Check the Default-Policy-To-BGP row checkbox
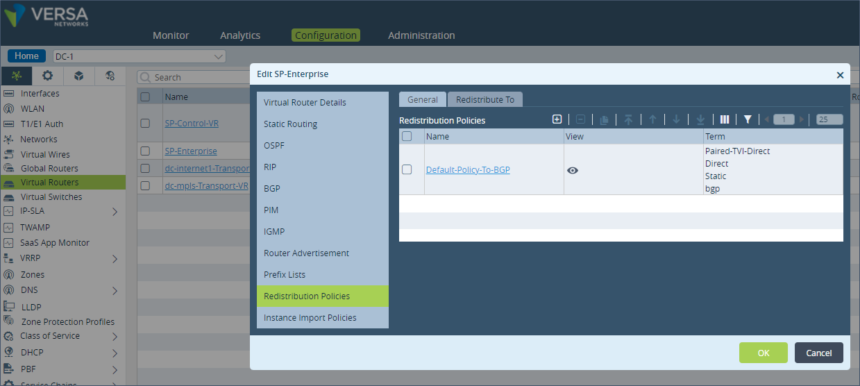Image resolution: width=860 pixels, height=386 pixels. [x=407, y=169]
